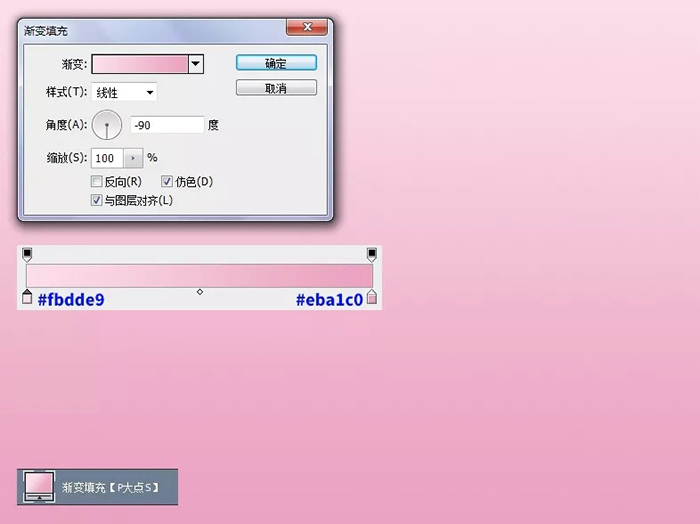Click the #fbdde9 hex label
This screenshot has width=700, height=524.
71,299
